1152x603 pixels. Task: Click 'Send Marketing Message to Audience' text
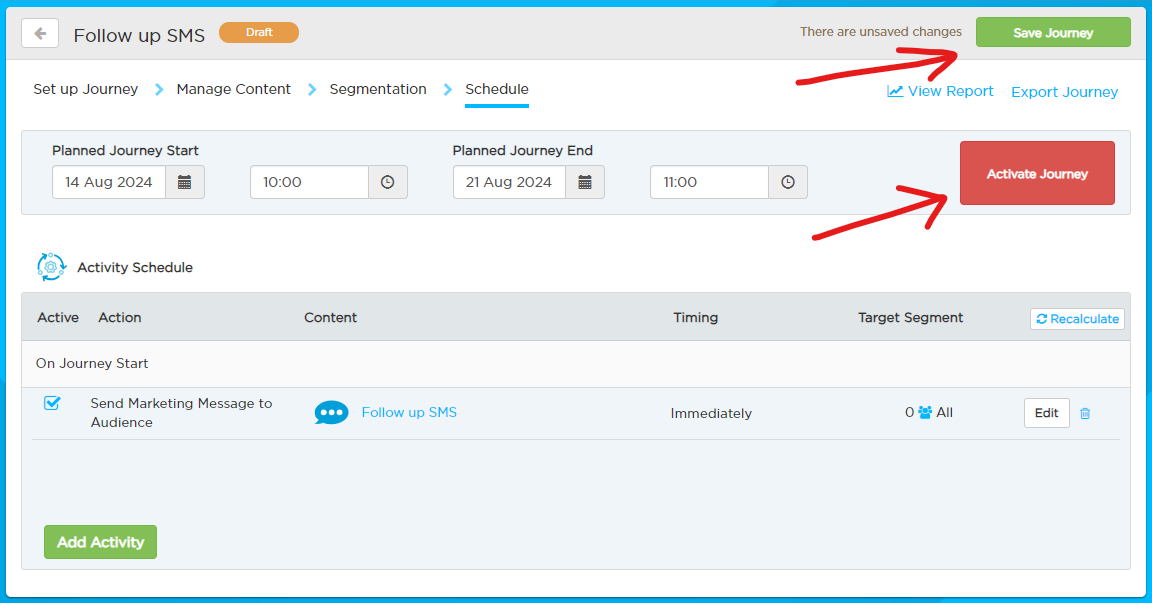click(x=181, y=413)
